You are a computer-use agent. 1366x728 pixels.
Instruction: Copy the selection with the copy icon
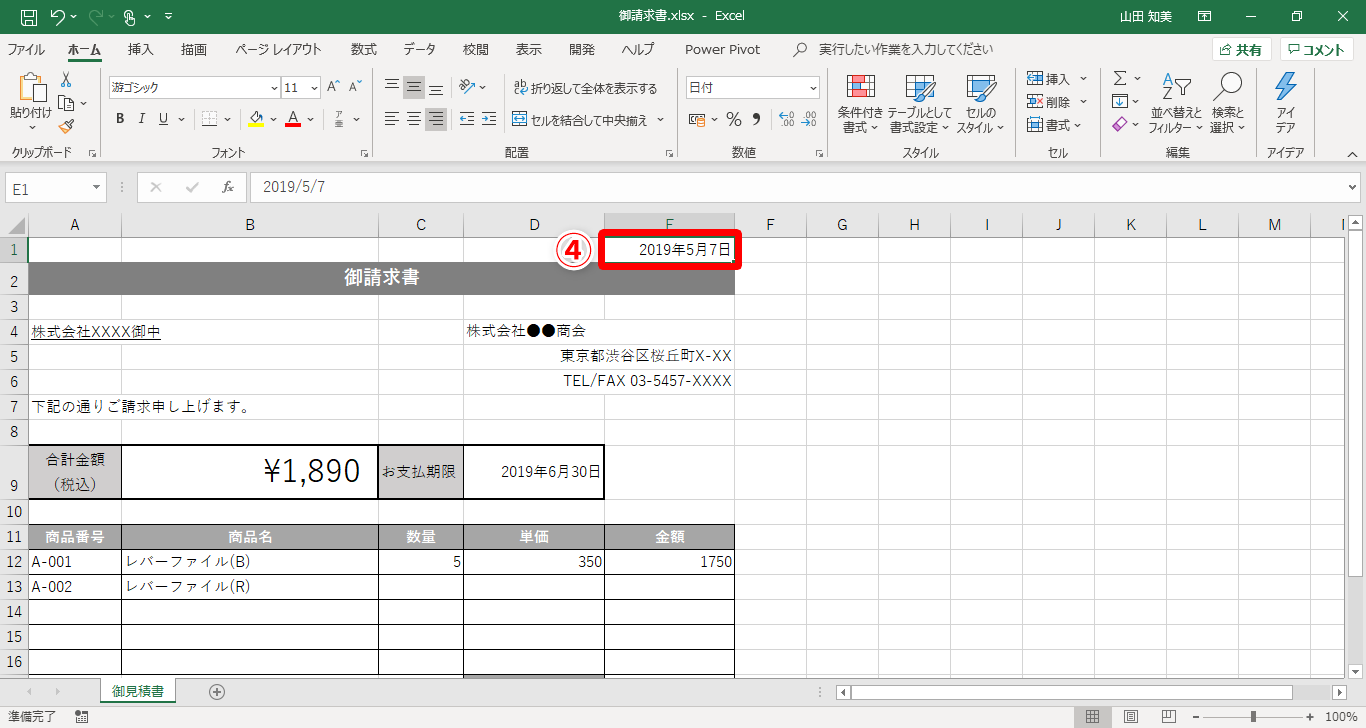click(66, 103)
